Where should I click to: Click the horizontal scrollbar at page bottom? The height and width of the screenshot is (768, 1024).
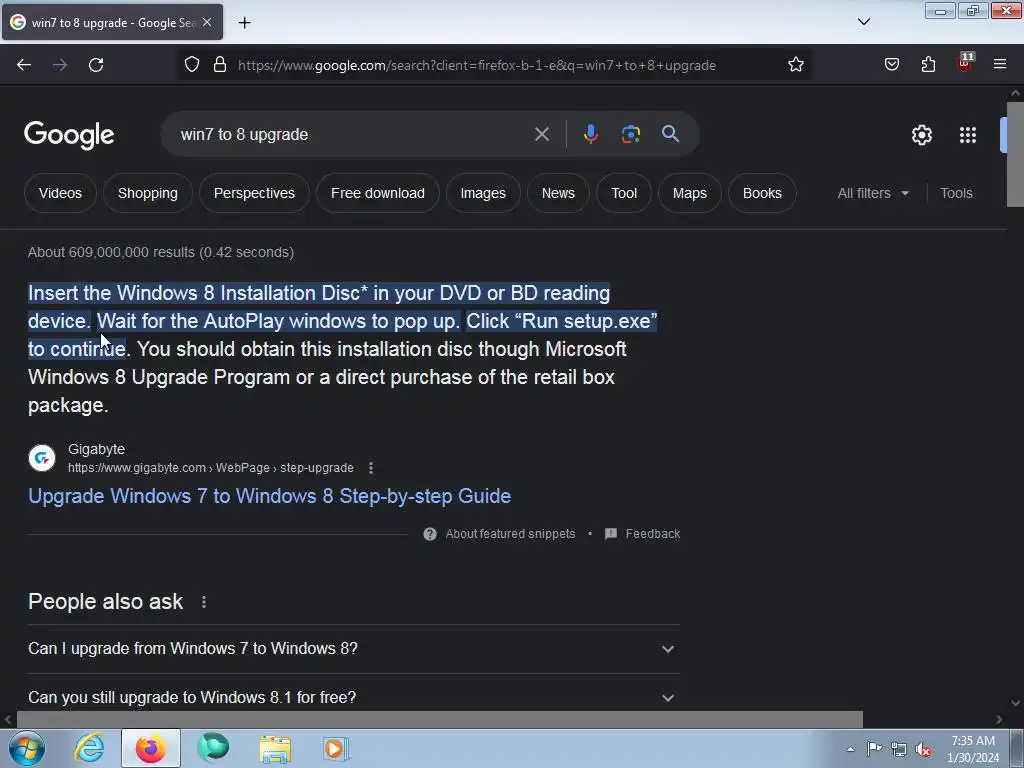[x=440, y=720]
